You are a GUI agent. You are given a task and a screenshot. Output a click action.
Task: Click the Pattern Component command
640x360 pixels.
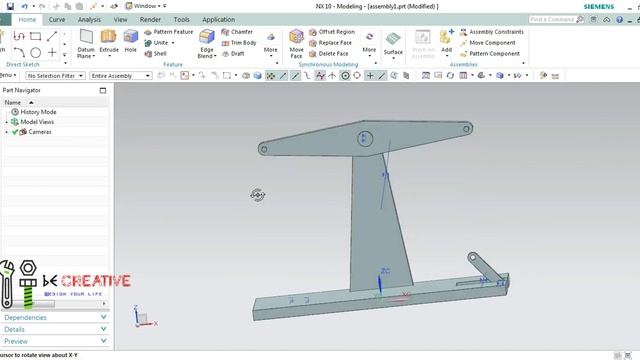coord(490,53)
